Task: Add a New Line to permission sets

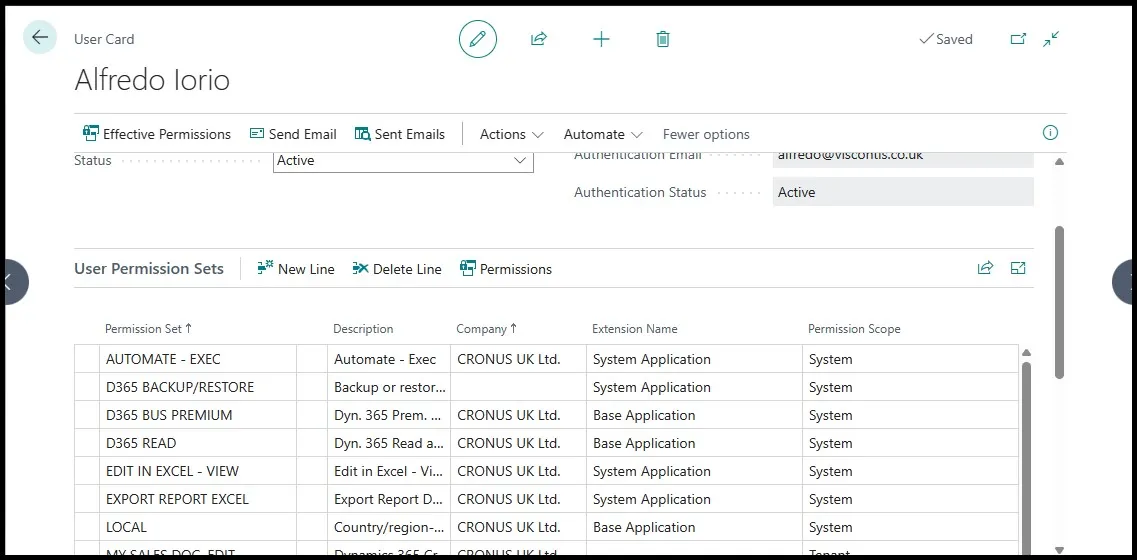Action: pos(296,269)
